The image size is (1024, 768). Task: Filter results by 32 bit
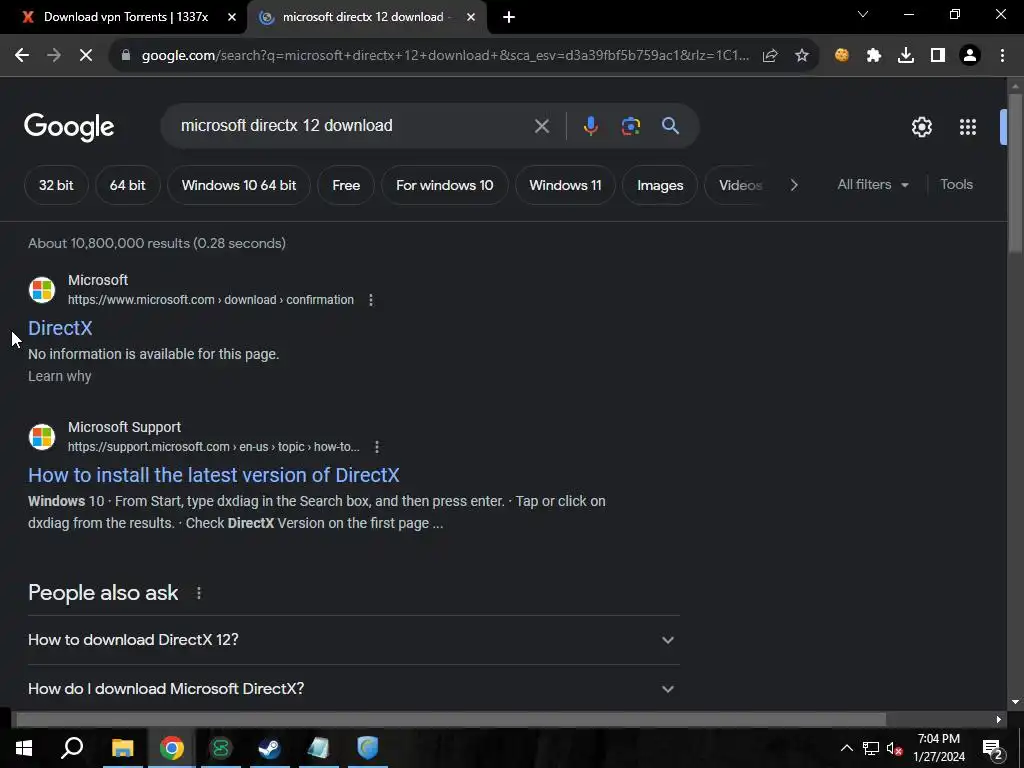pyautogui.click(x=56, y=185)
